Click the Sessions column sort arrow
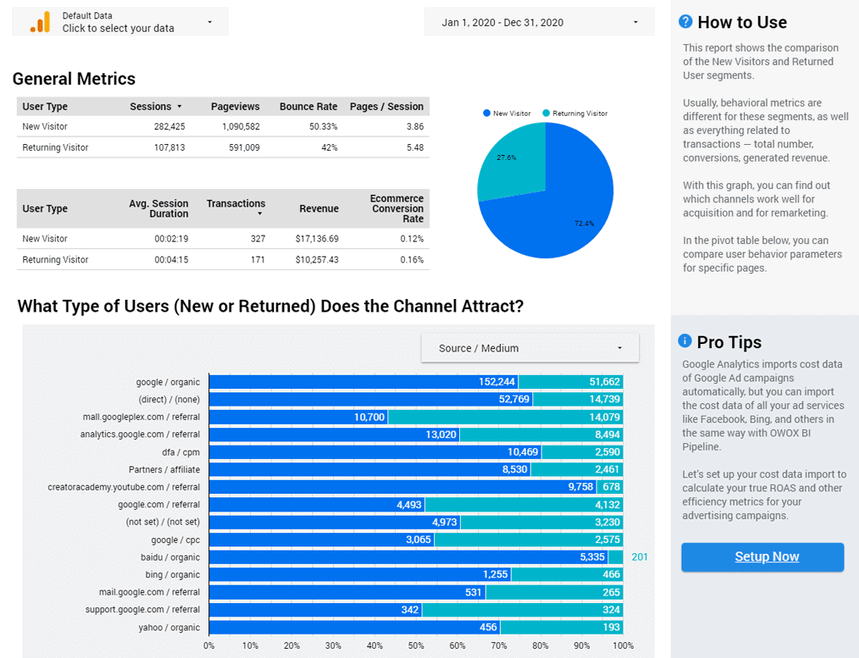859x658 pixels. (179, 106)
